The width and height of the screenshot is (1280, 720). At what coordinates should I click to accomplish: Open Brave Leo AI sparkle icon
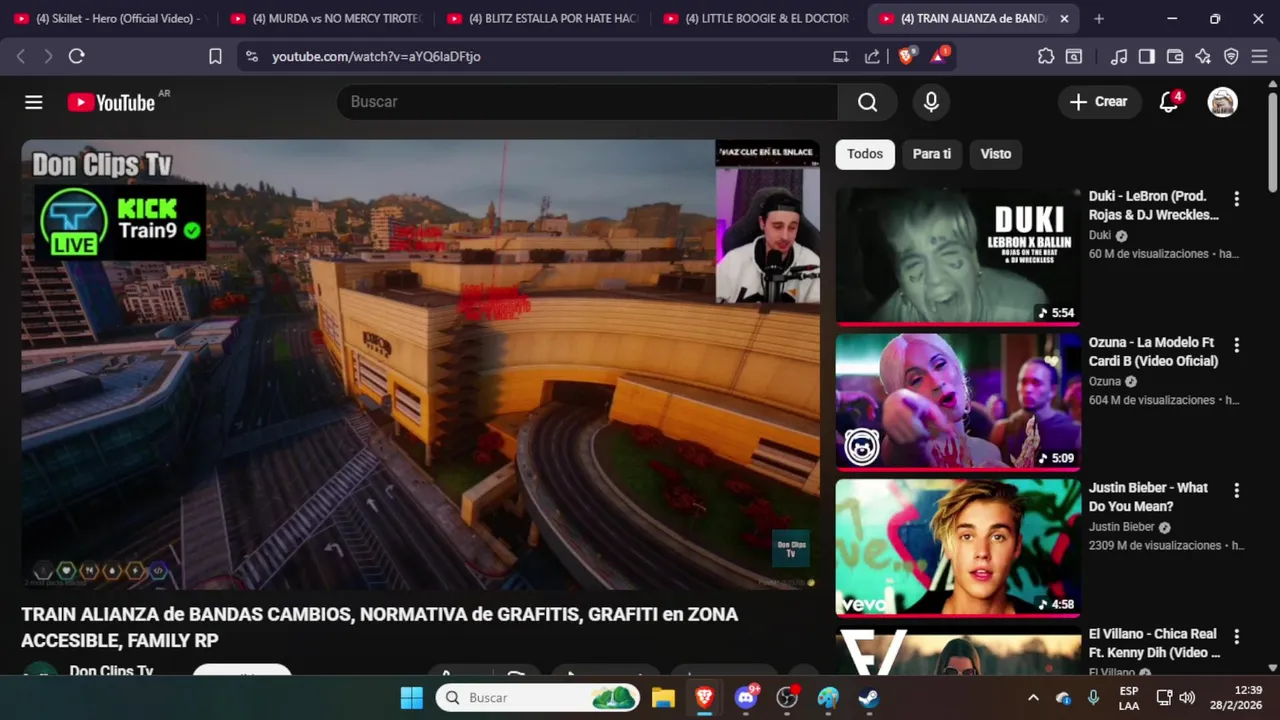coord(1203,57)
